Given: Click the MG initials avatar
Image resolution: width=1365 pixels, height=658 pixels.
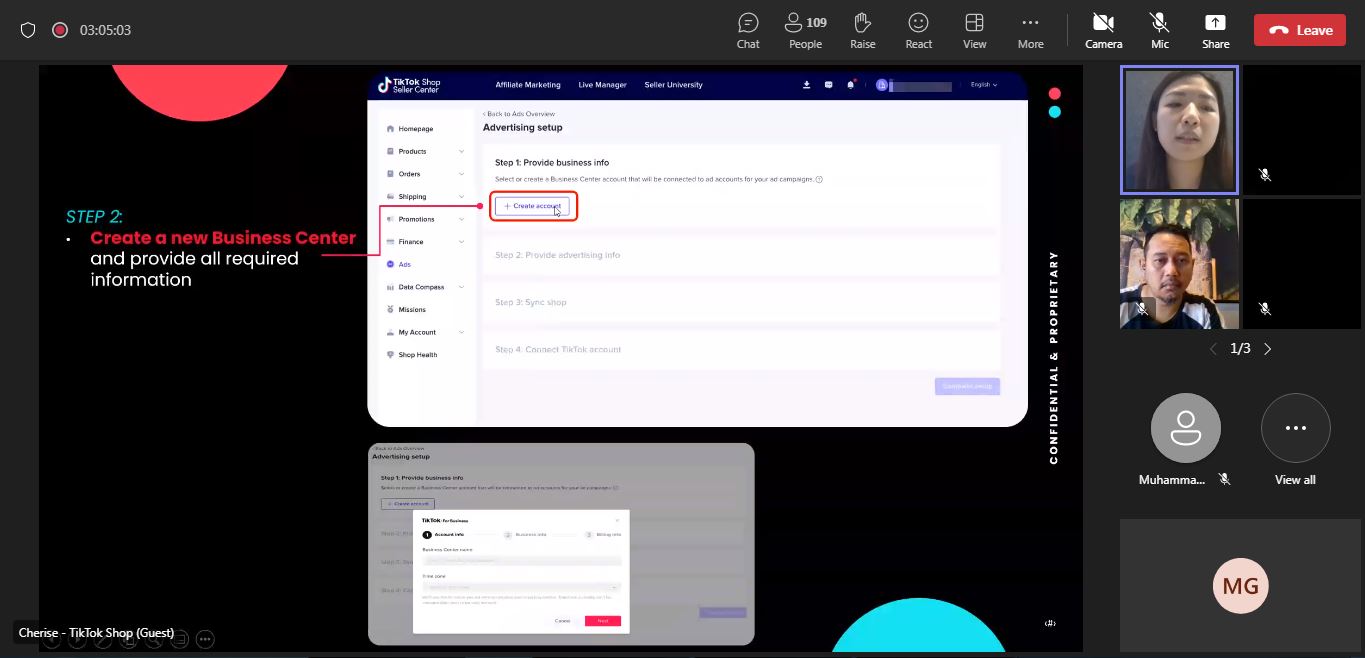Looking at the screenshot, I should (x=1240, y=586).
